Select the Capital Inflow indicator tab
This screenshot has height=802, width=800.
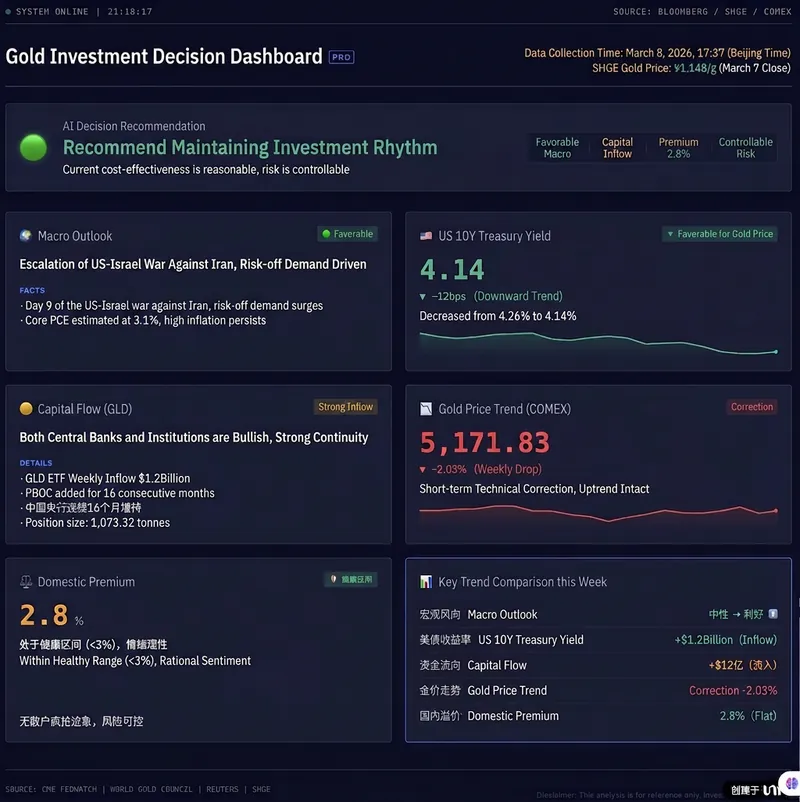point(617,148)
